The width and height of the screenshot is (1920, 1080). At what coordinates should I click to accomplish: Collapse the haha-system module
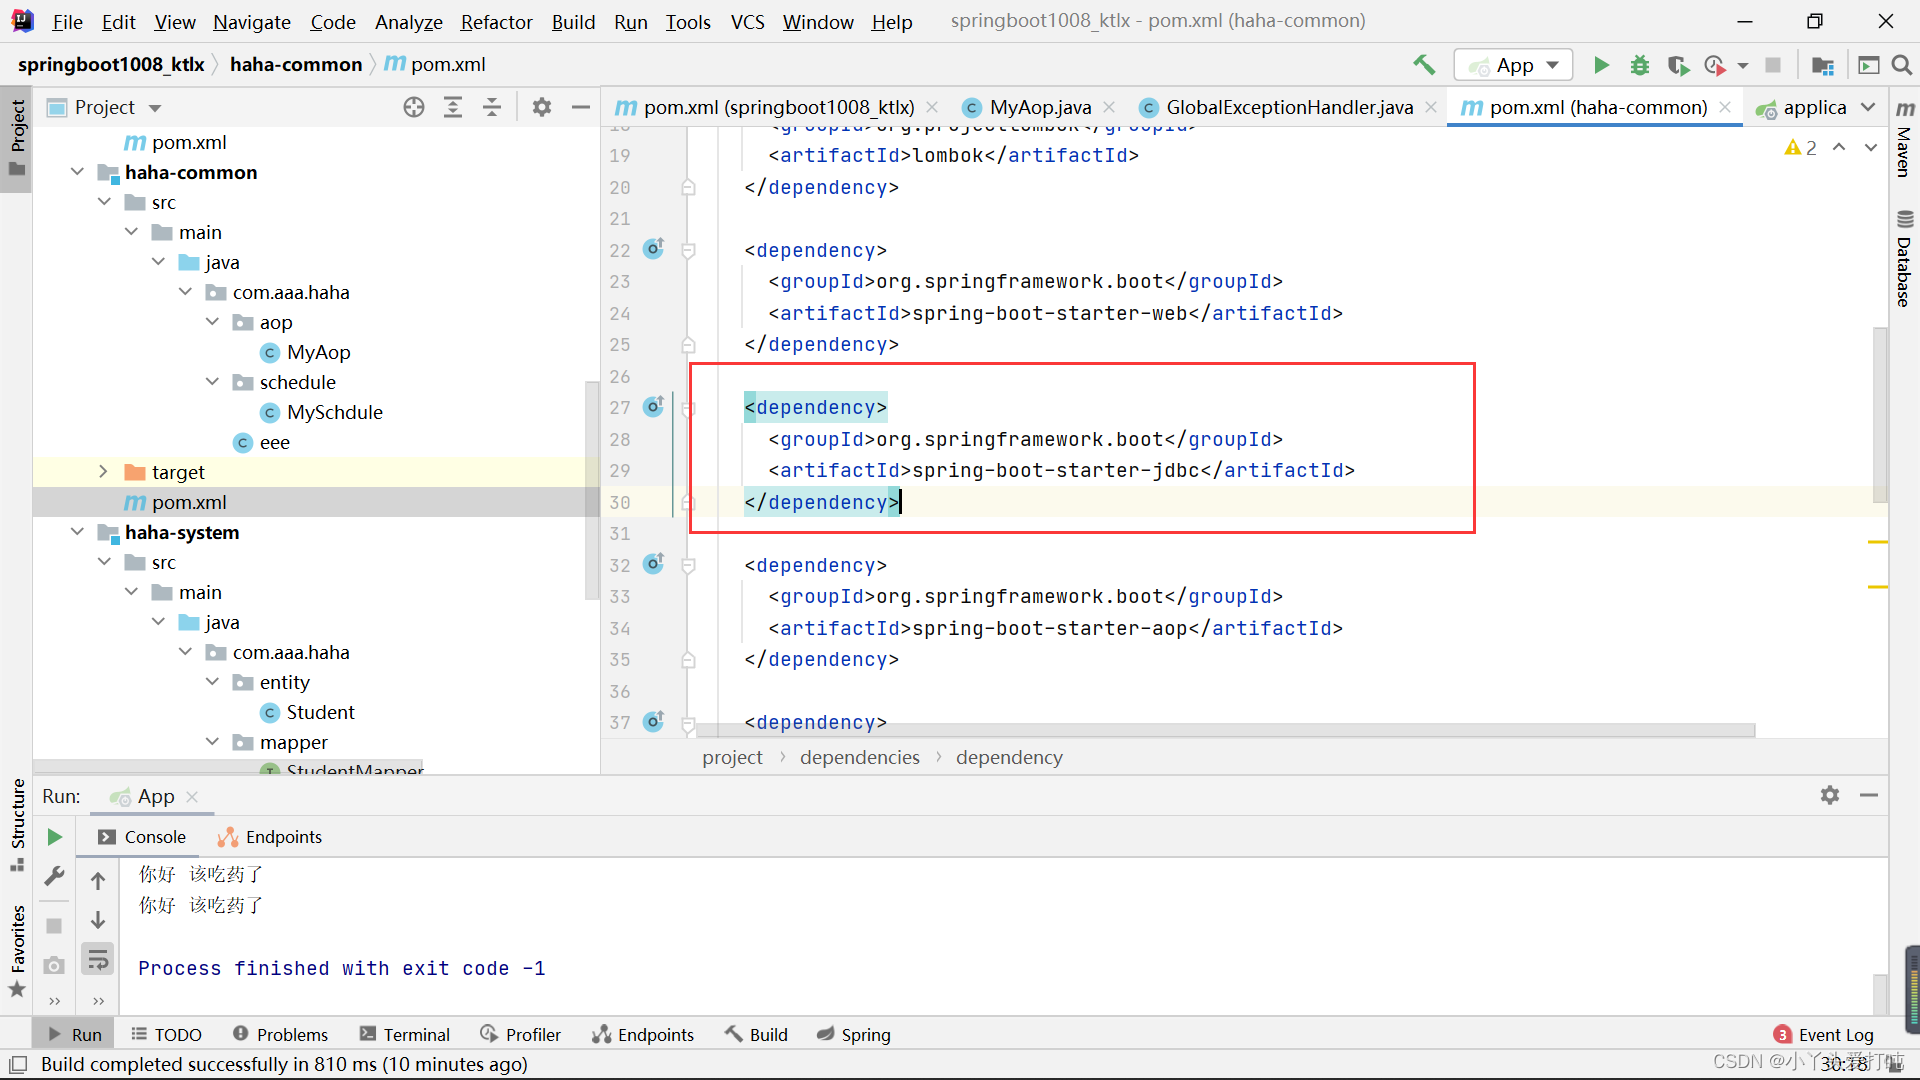pyautogui.click(x=77, y=532)
